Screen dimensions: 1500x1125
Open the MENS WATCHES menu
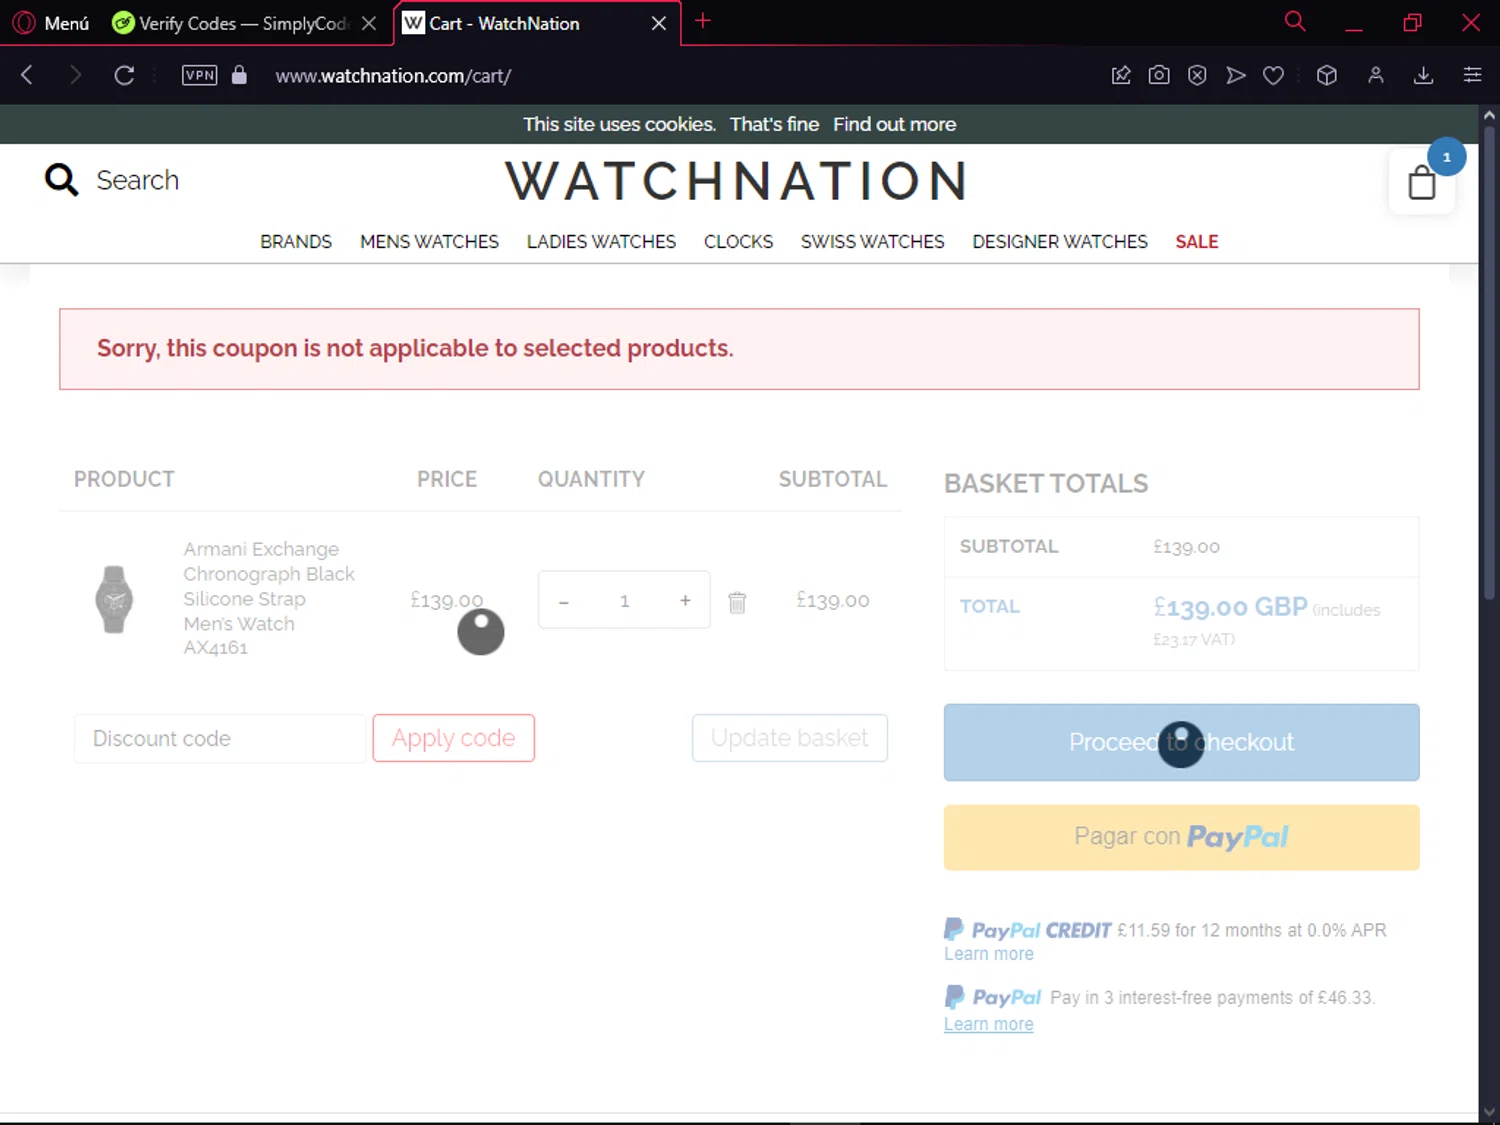pos(429,242)
